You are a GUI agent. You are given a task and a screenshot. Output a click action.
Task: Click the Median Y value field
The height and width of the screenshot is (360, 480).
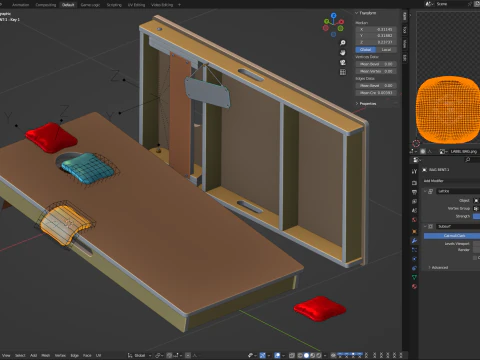coord(376,36)
